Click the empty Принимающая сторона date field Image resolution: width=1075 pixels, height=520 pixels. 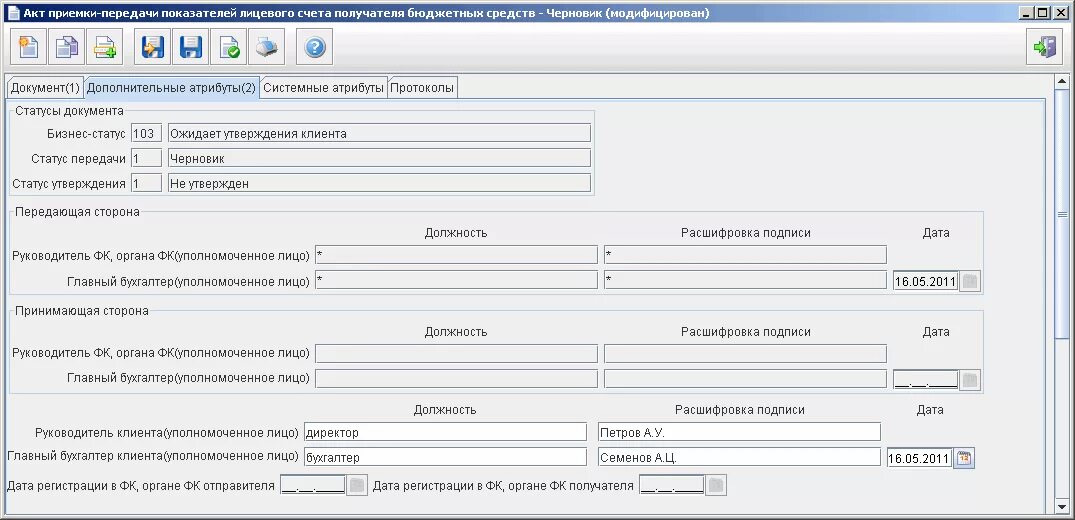coord(926,379)
